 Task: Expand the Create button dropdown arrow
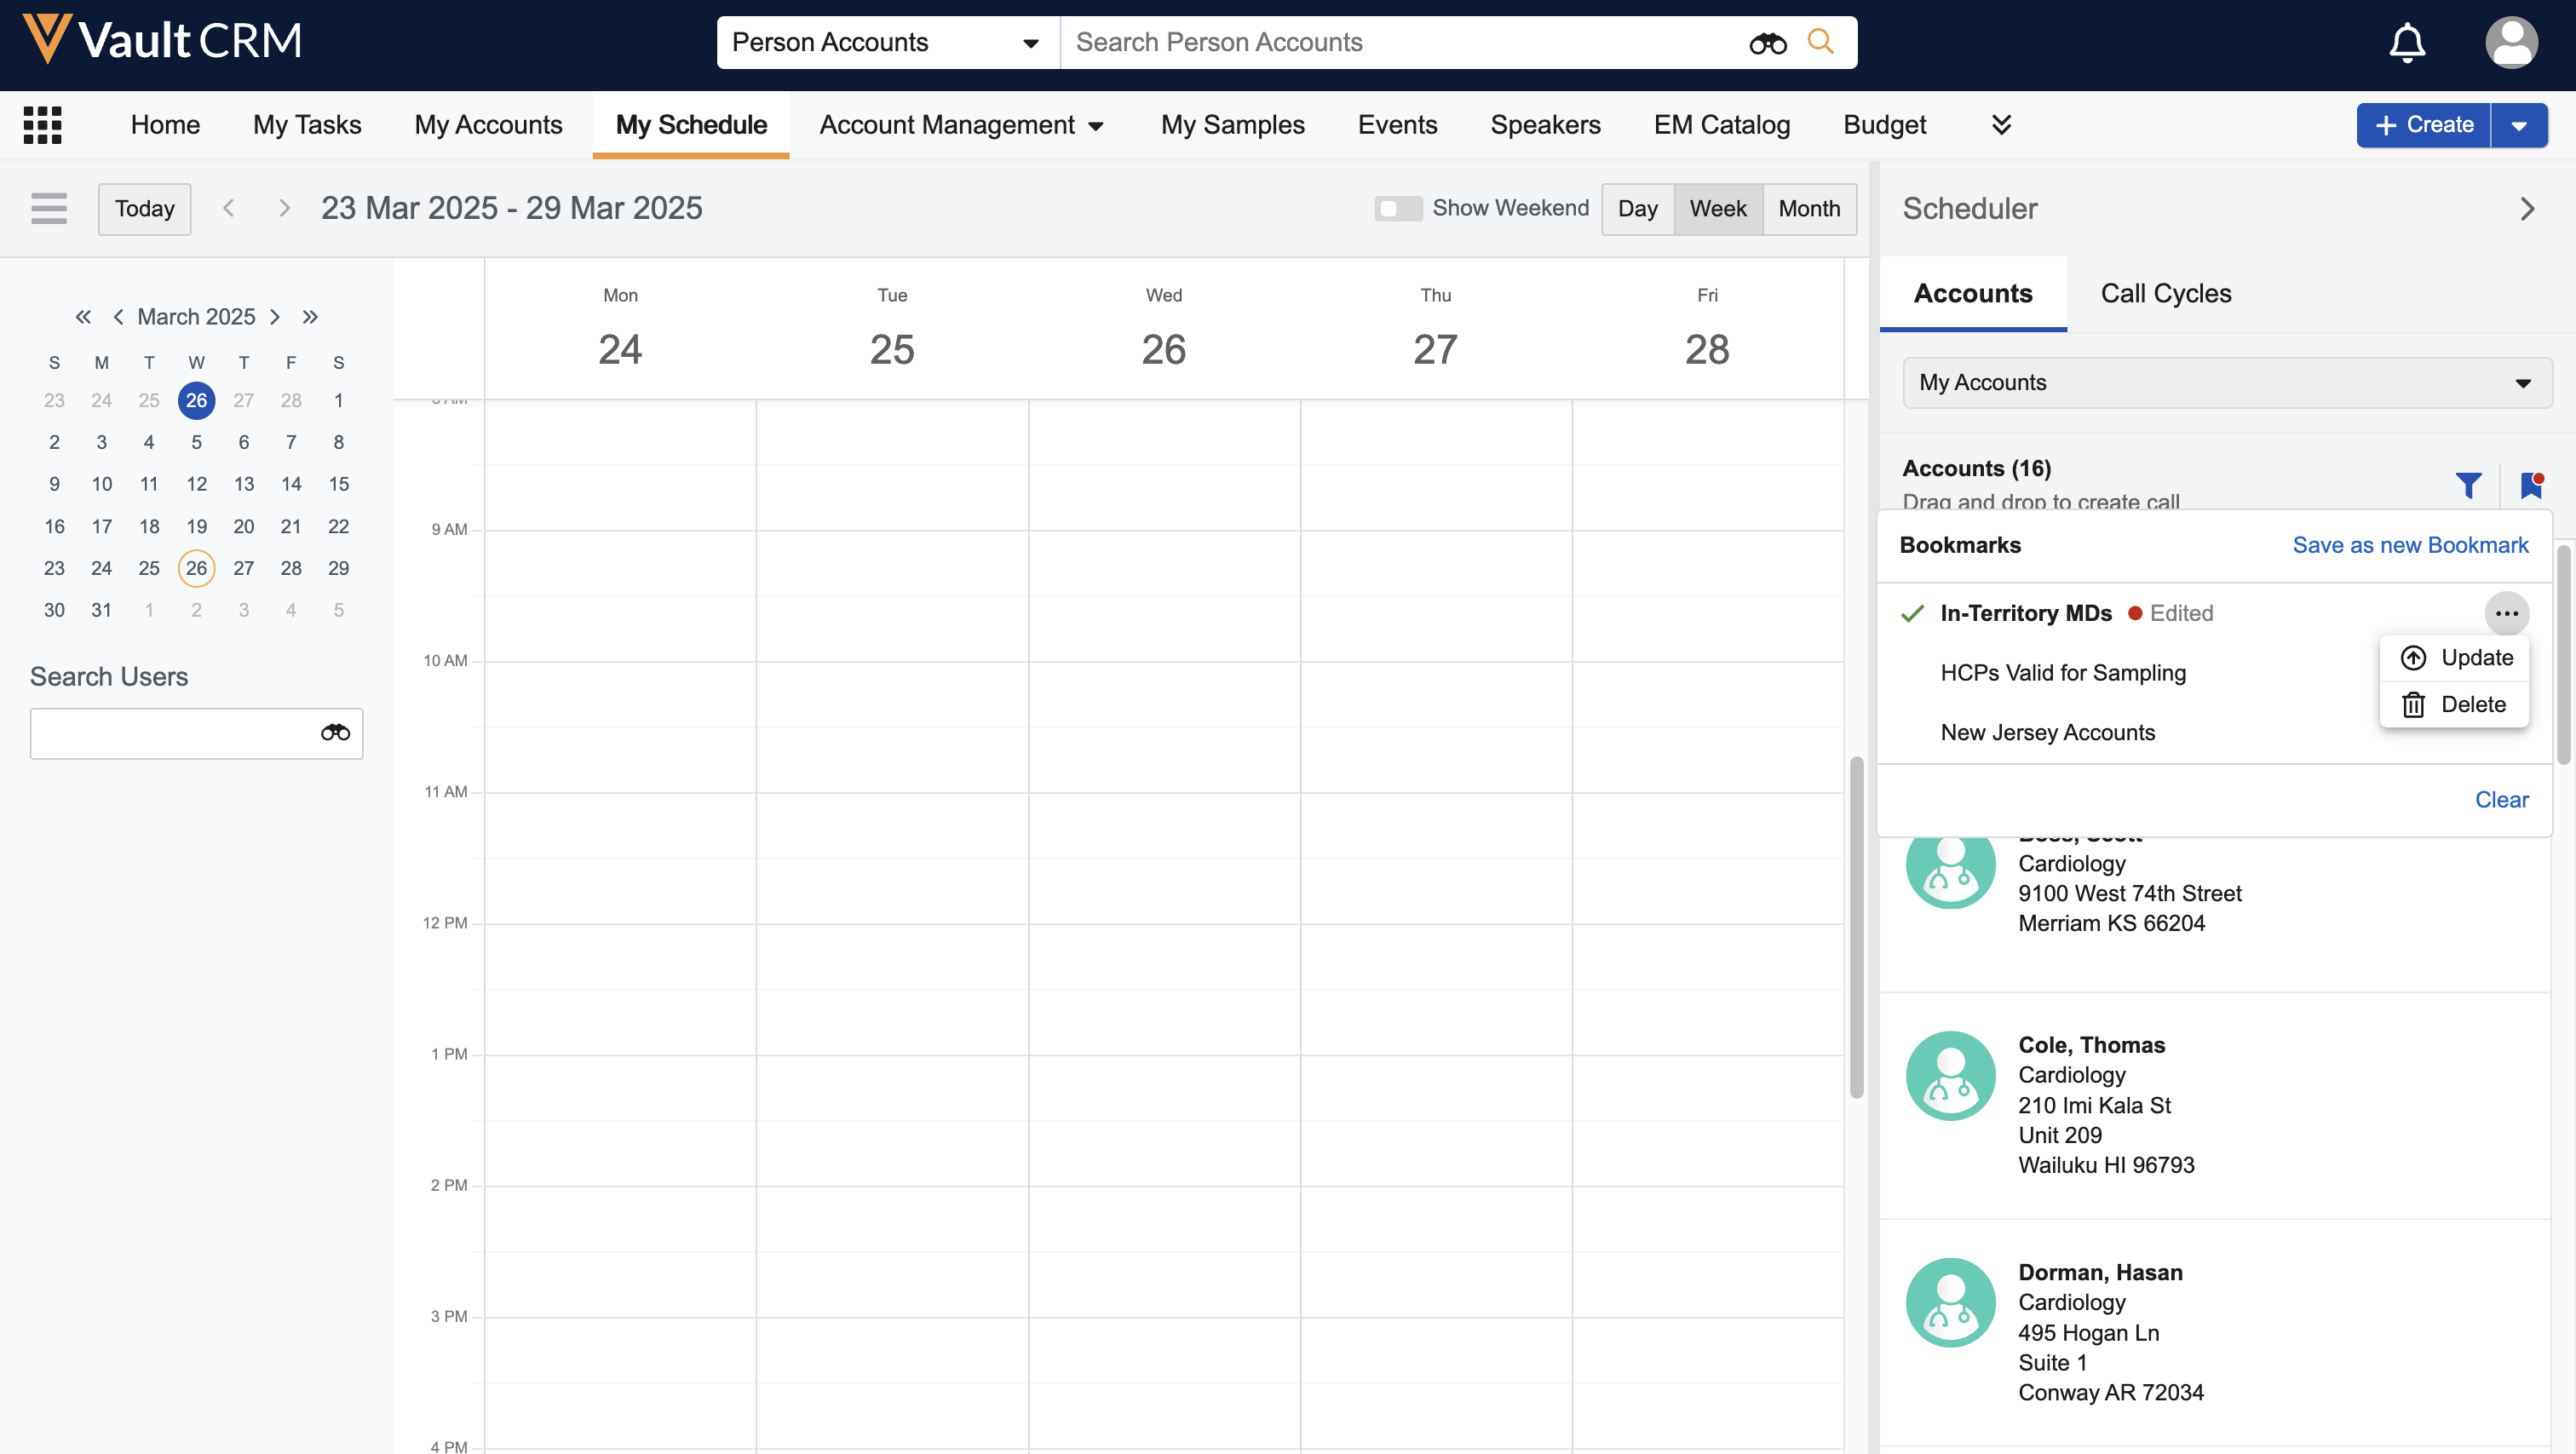tap(2519, 125)
